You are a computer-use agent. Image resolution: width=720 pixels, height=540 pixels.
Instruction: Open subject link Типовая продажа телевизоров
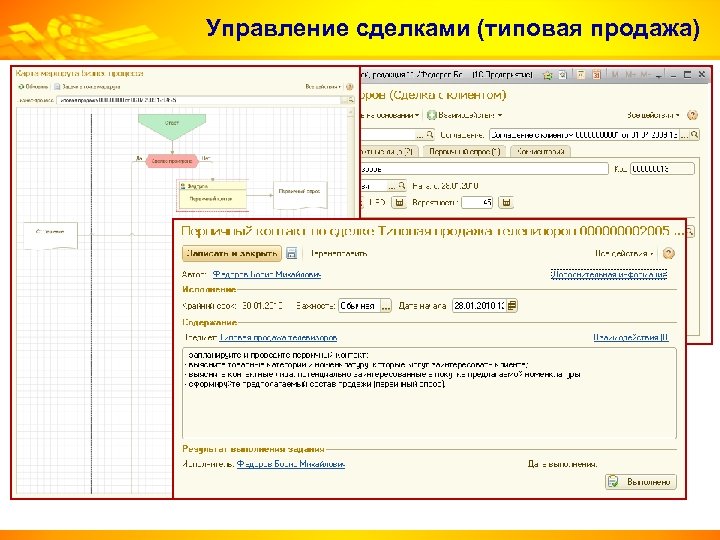[278, 338]
